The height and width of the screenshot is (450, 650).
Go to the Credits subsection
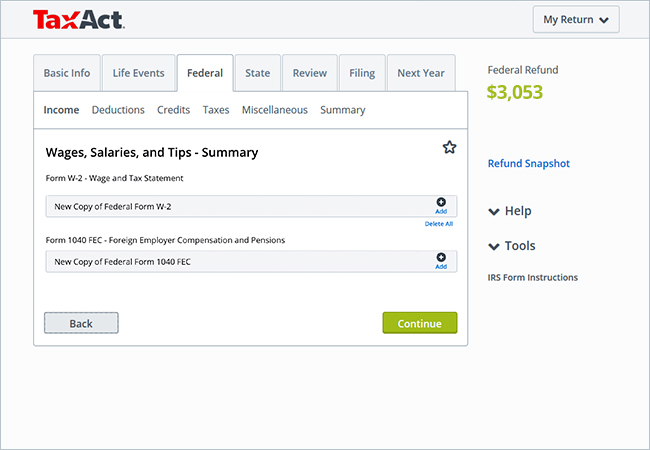(173, 110)
